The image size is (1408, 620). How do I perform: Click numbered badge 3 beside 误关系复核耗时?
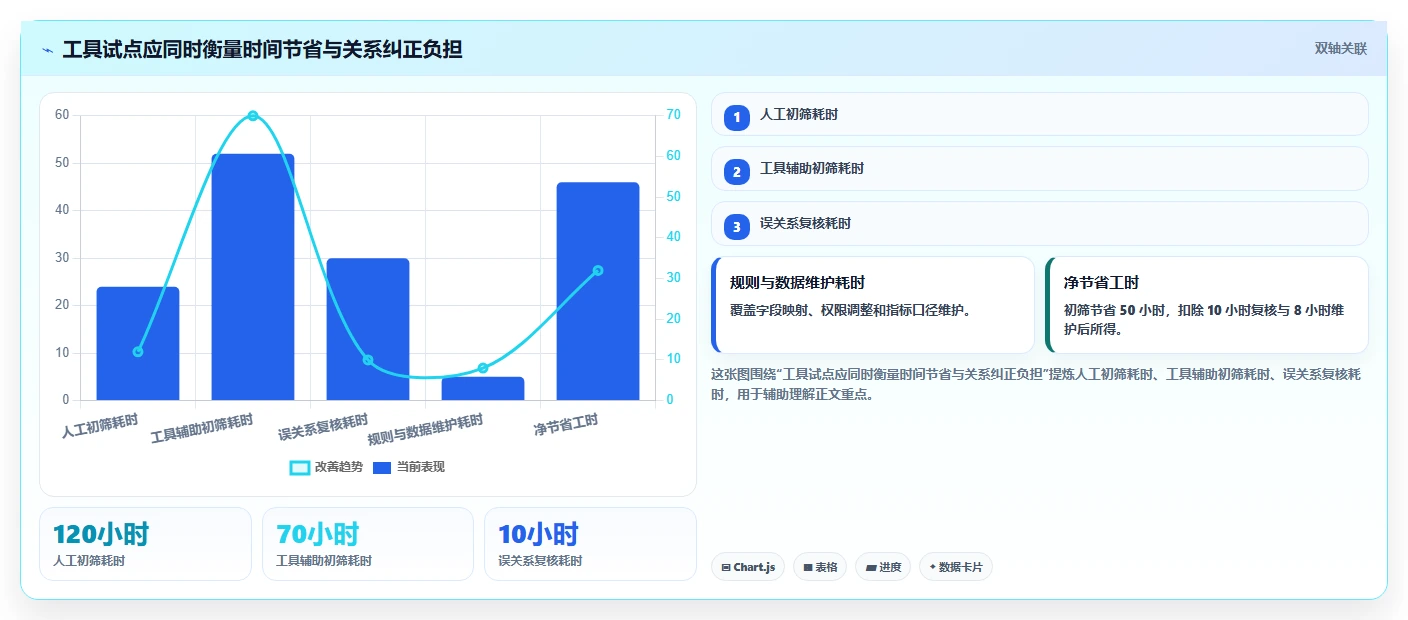(737, 227)
